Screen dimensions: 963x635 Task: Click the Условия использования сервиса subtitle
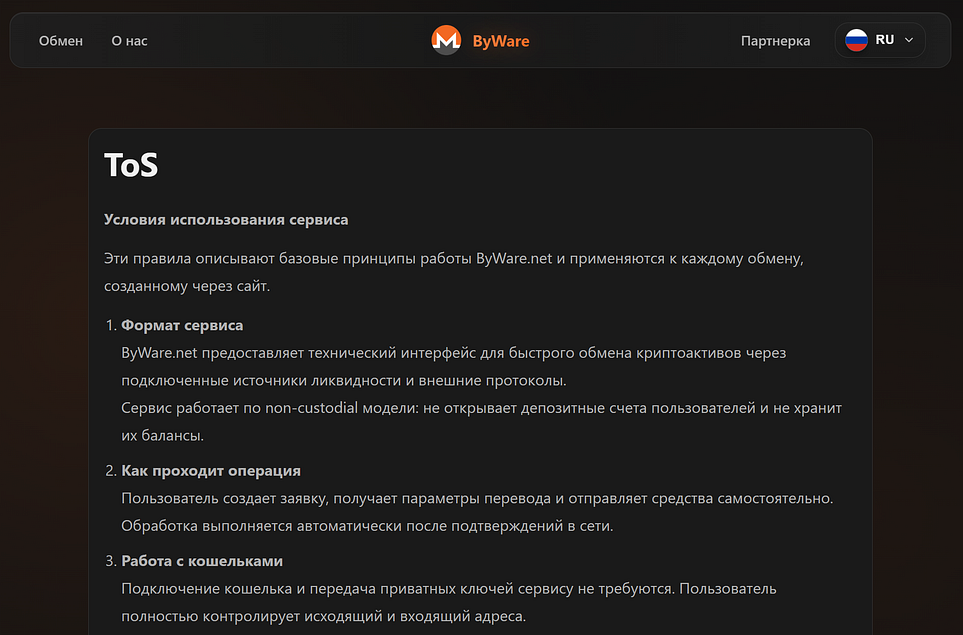tap(226, 219)
